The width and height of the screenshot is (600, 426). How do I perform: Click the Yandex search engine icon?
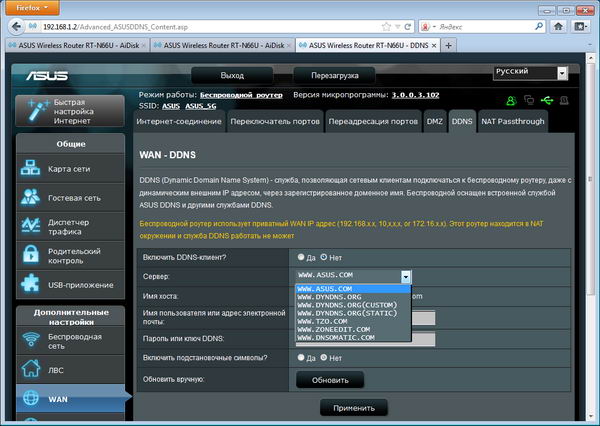coord(425,27)
